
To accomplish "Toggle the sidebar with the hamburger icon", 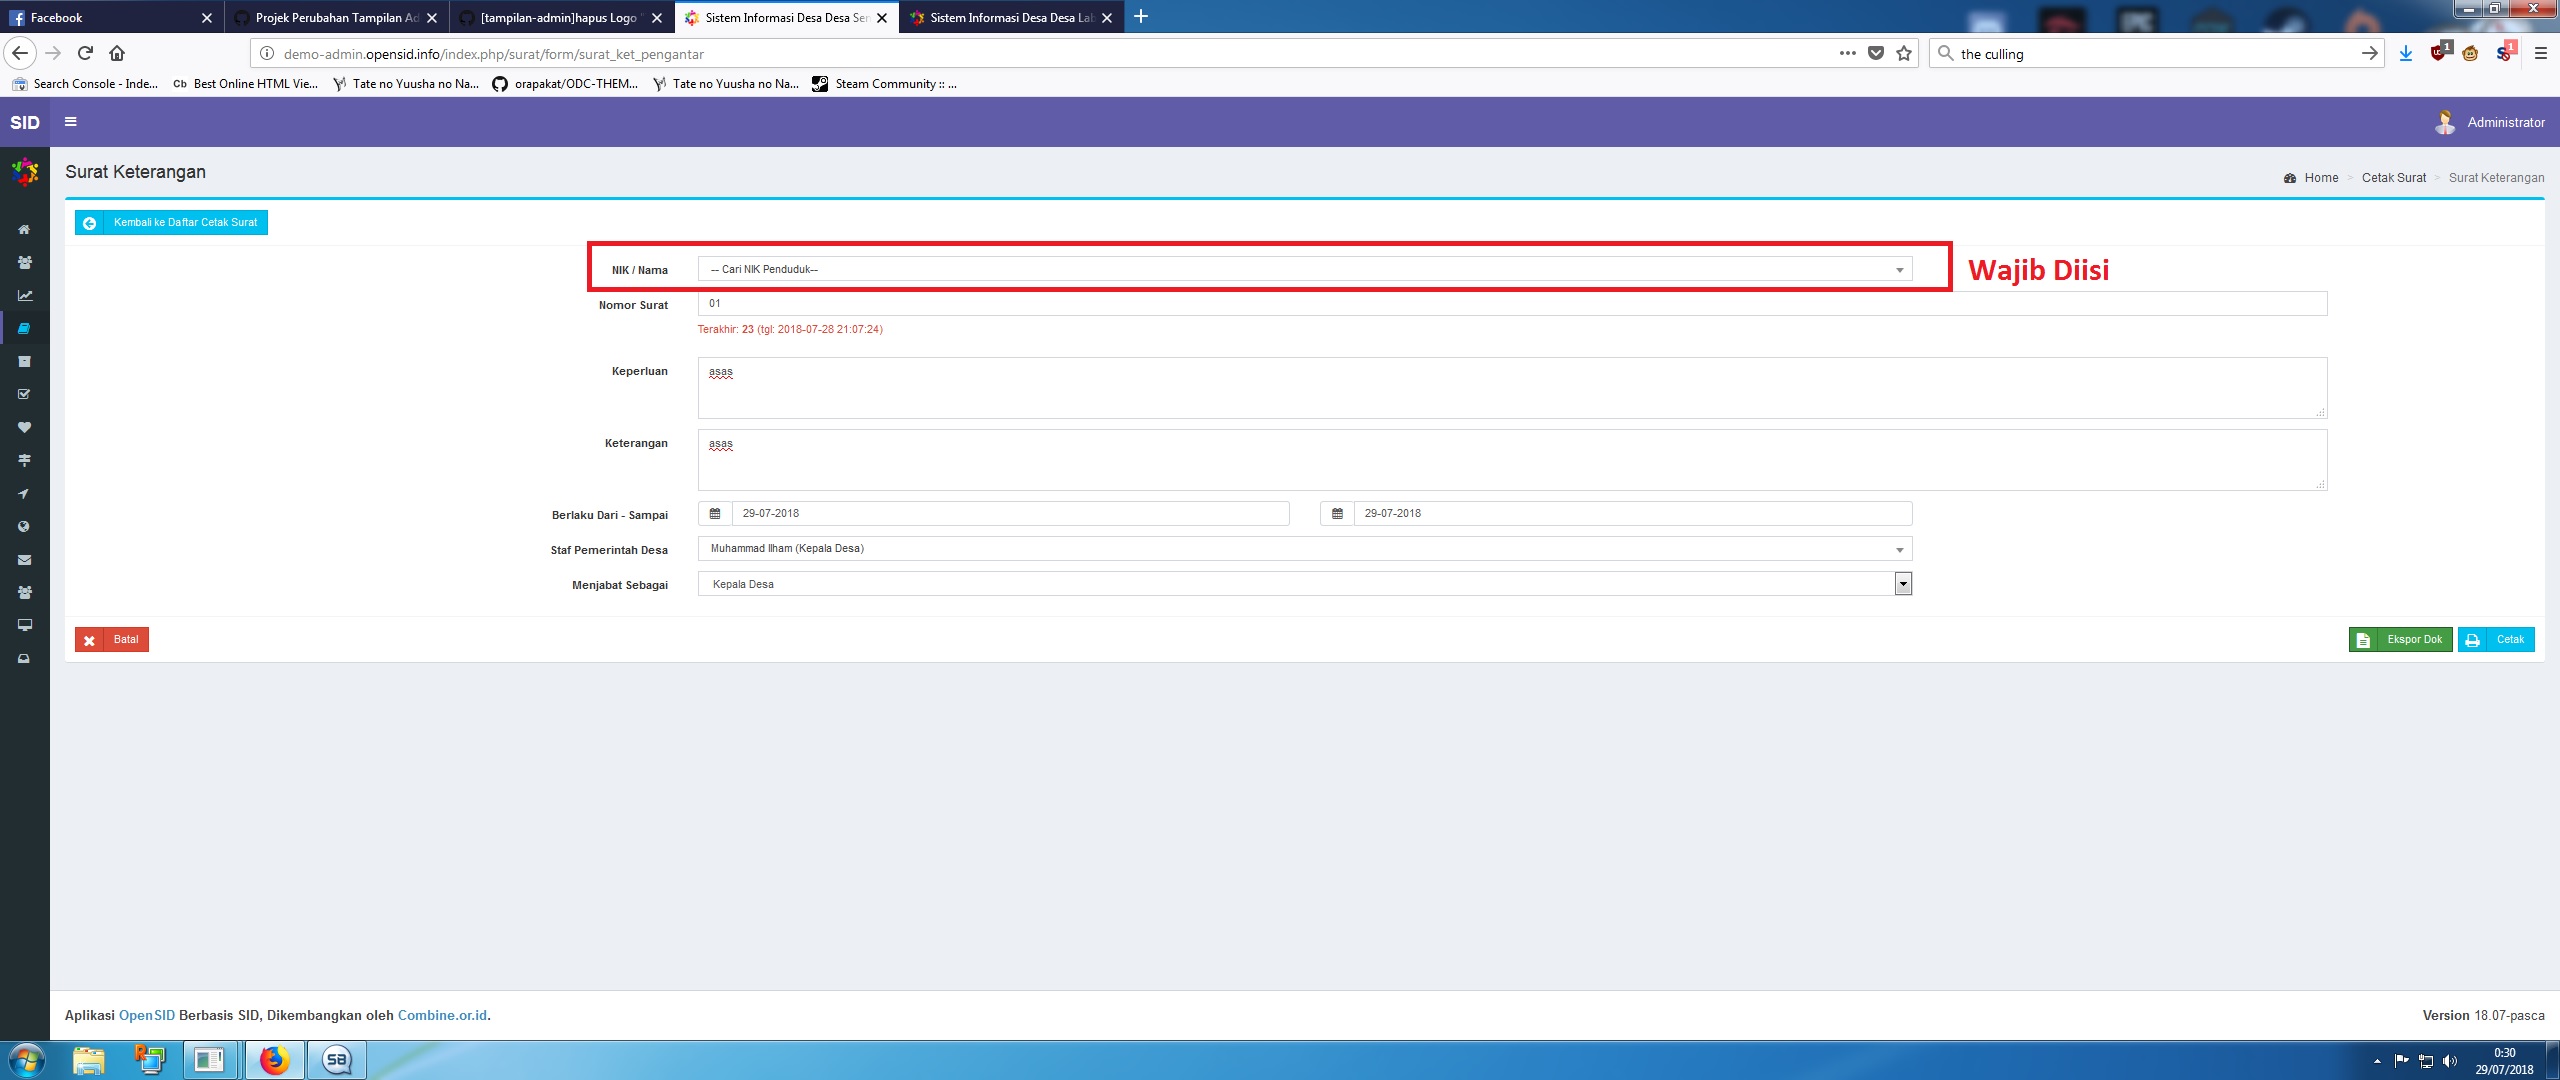I will click(x=71, y=122).
